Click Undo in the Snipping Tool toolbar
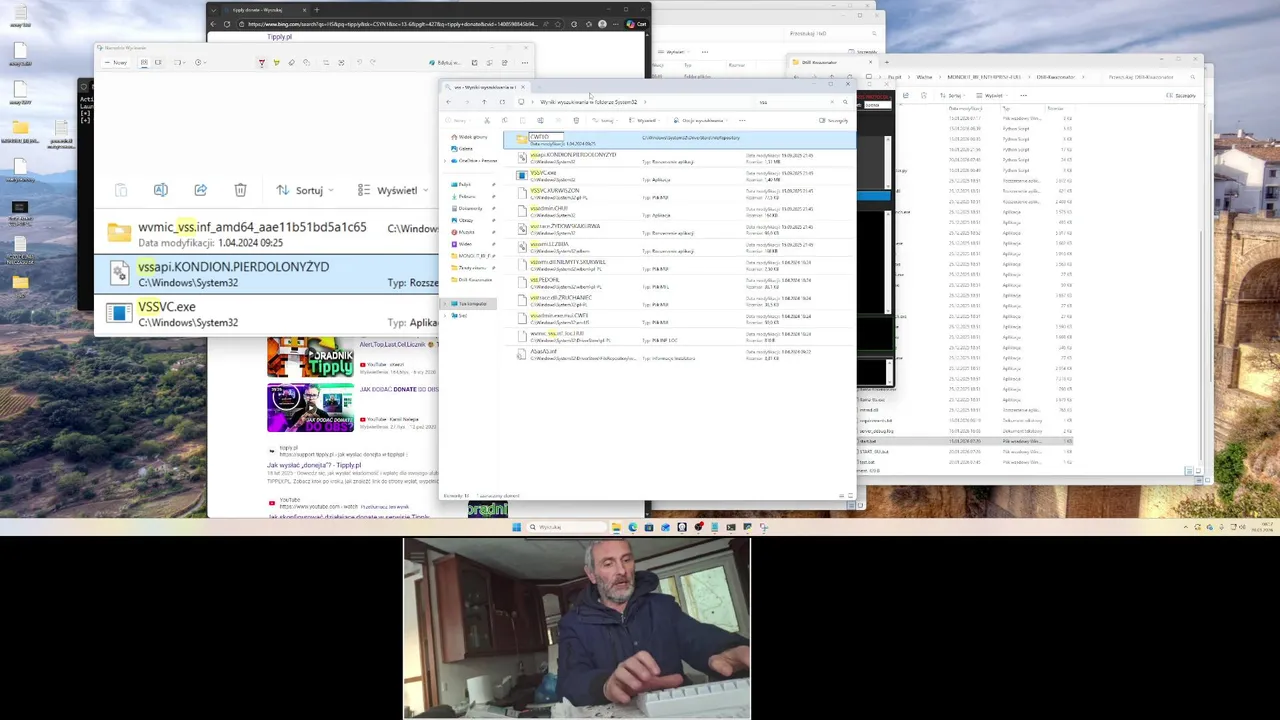 click(x=359, y=63)
